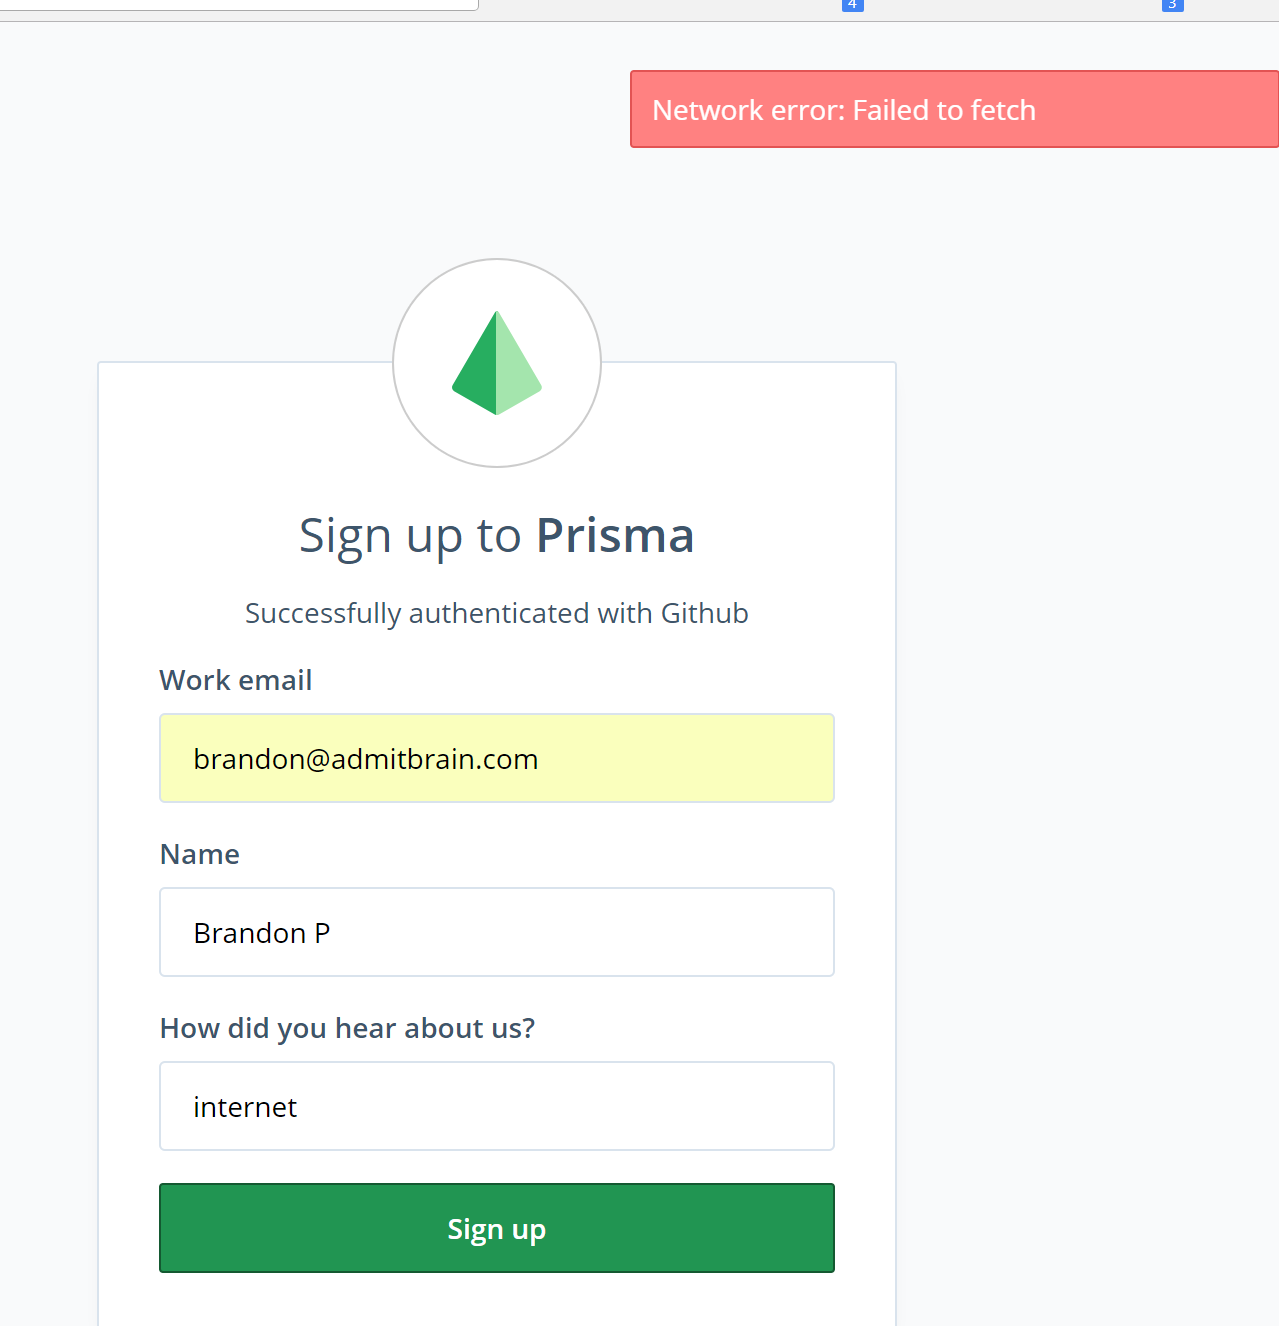This screenshot has height=1326, width=1279.
Task: Click the circular logo emblem above the form
Action: pyautogui.click(x=497, y=363)
